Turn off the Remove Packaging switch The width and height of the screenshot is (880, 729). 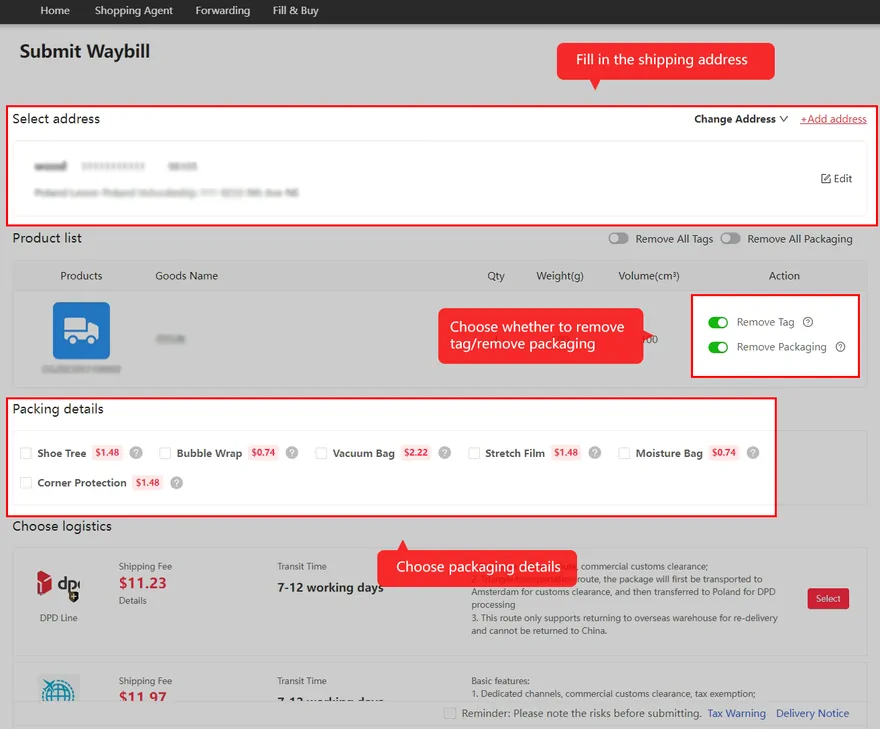point(718,347)
